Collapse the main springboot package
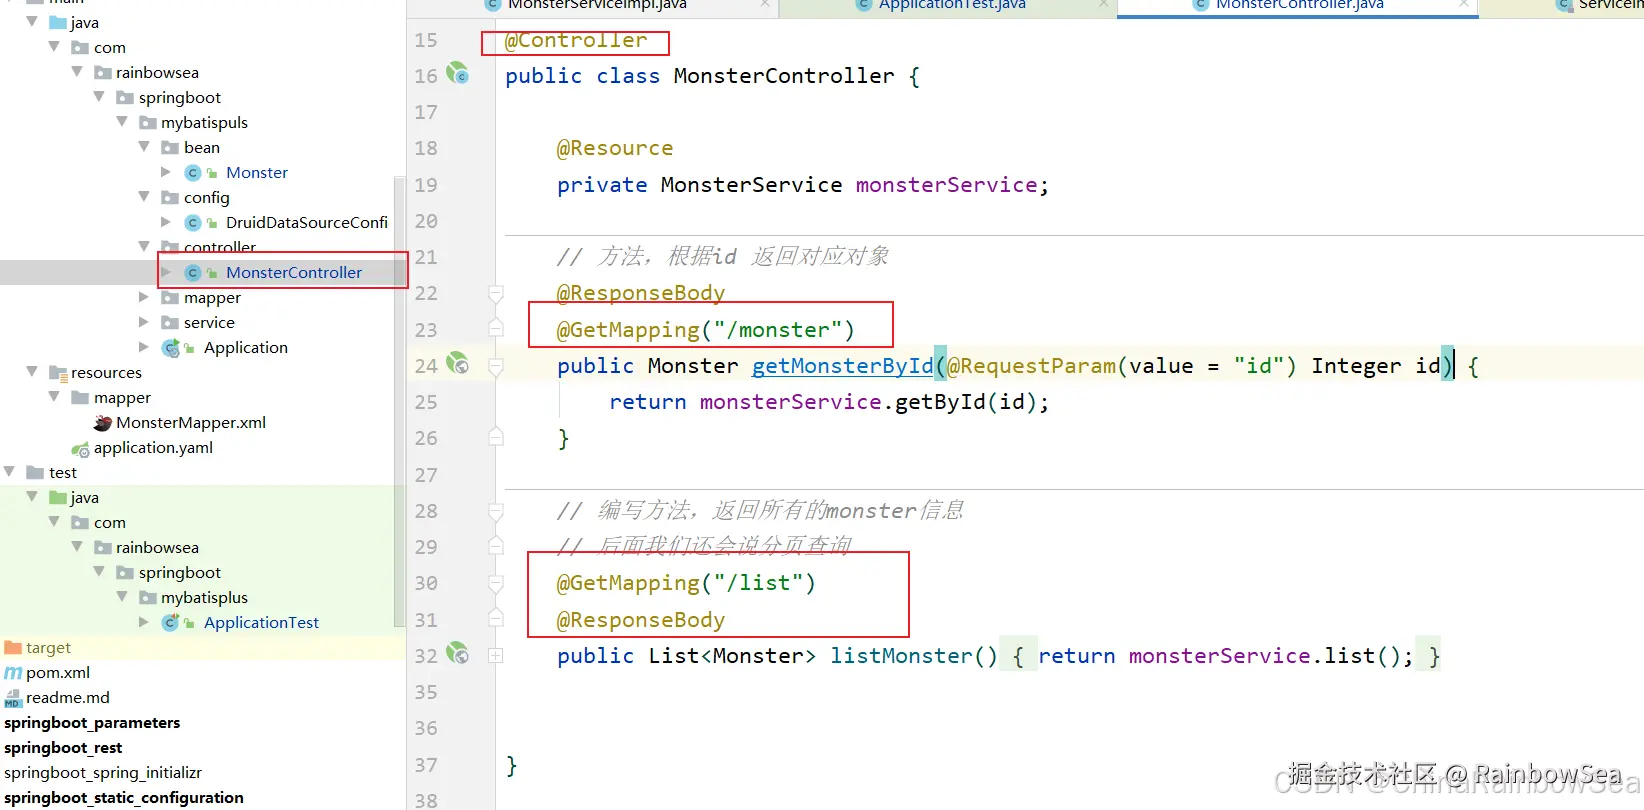Screen dimensions: 1644x810 pos(99,96)
